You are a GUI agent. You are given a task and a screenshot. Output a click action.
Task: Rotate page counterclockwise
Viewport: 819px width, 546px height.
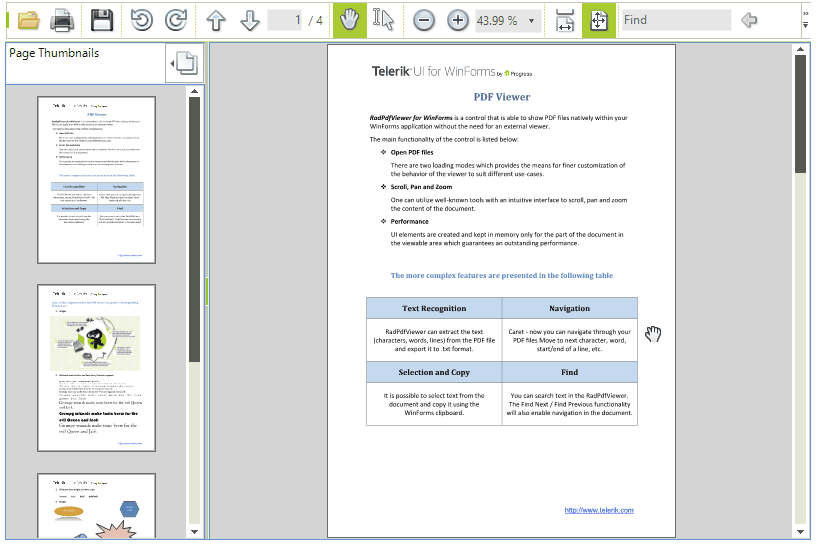142,20
